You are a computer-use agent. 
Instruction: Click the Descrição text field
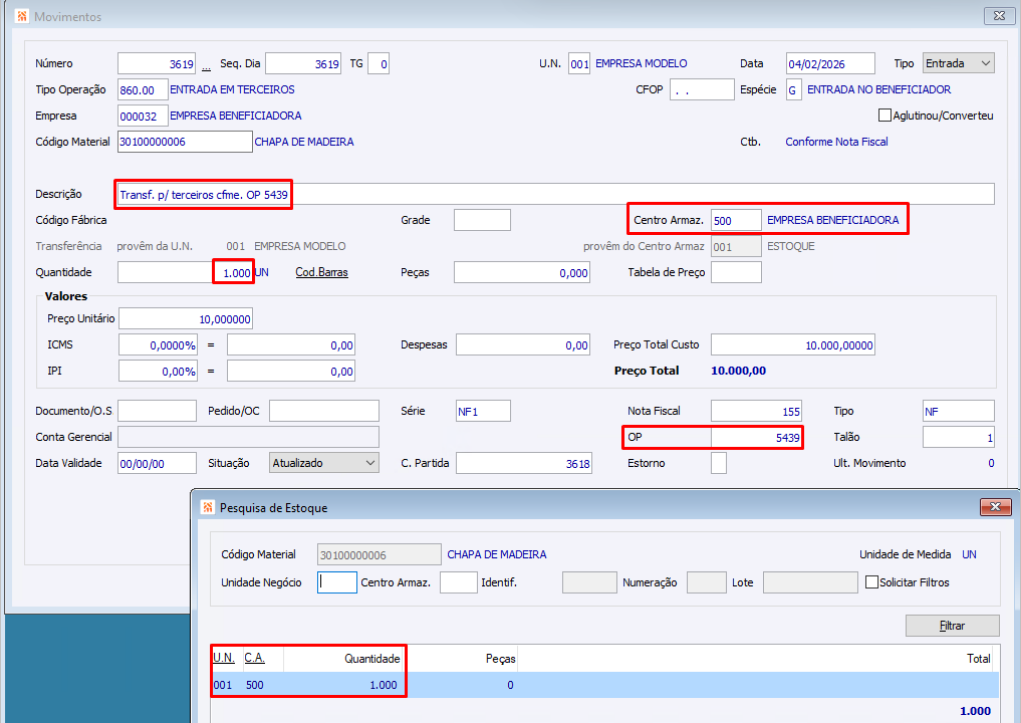click(556, 194)
